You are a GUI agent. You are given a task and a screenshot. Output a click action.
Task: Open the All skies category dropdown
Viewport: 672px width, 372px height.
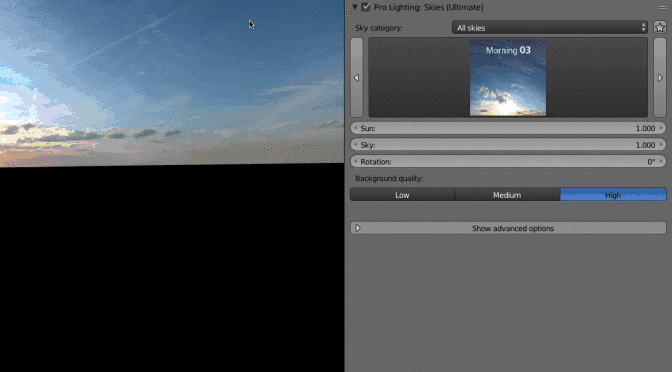[x=549, y=28]
